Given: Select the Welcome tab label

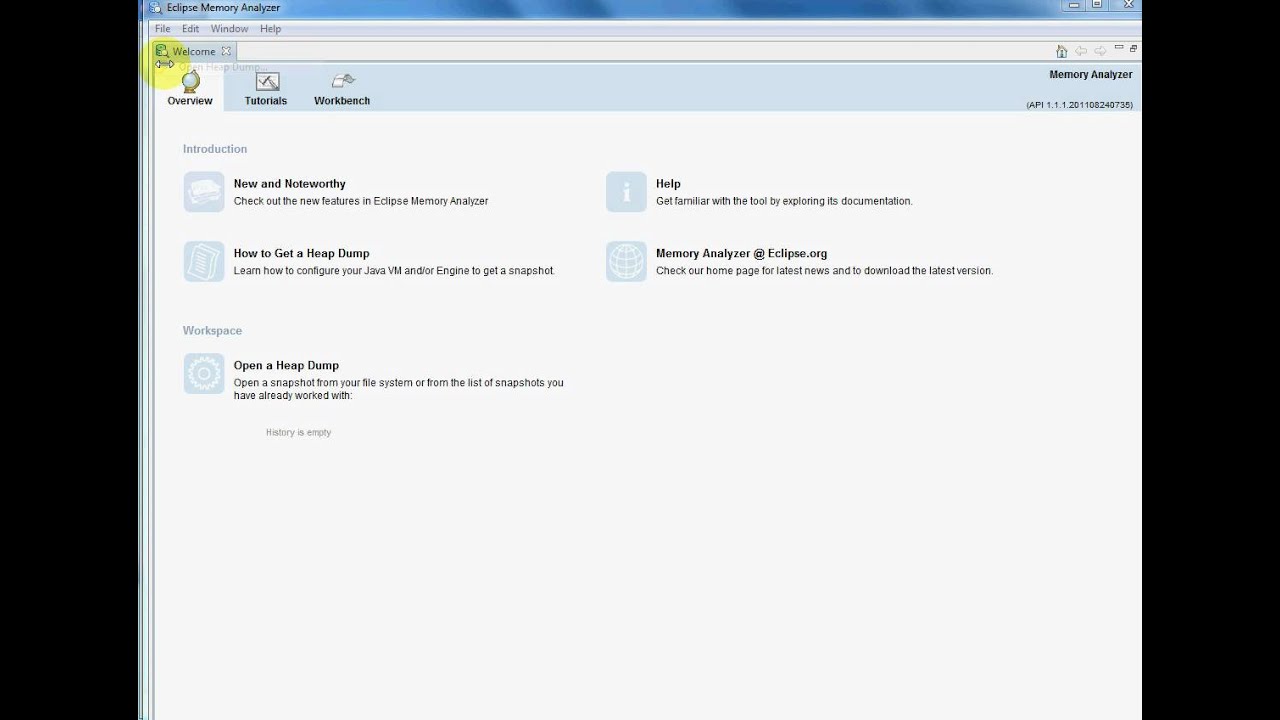Looking at the screenshot, I should coord(194,51).
